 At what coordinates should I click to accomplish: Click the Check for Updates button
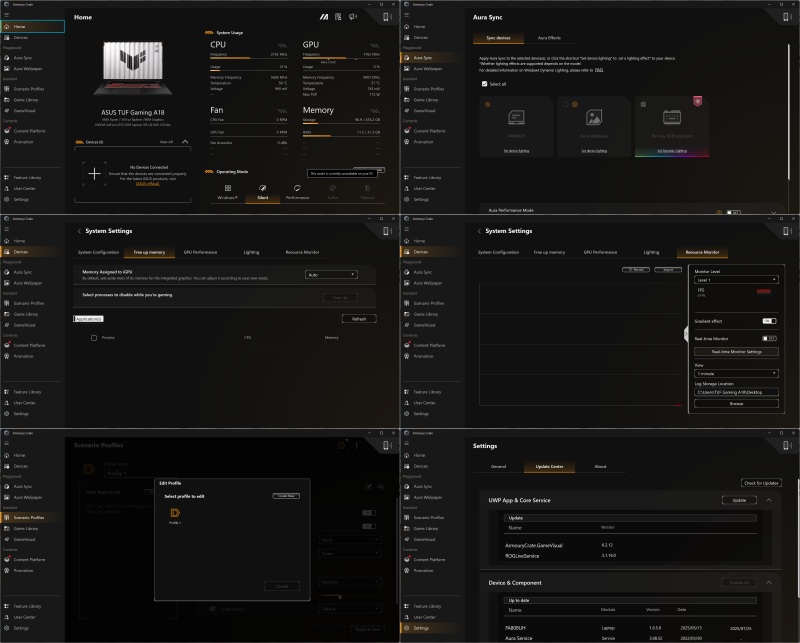click(x=761, y=484)
